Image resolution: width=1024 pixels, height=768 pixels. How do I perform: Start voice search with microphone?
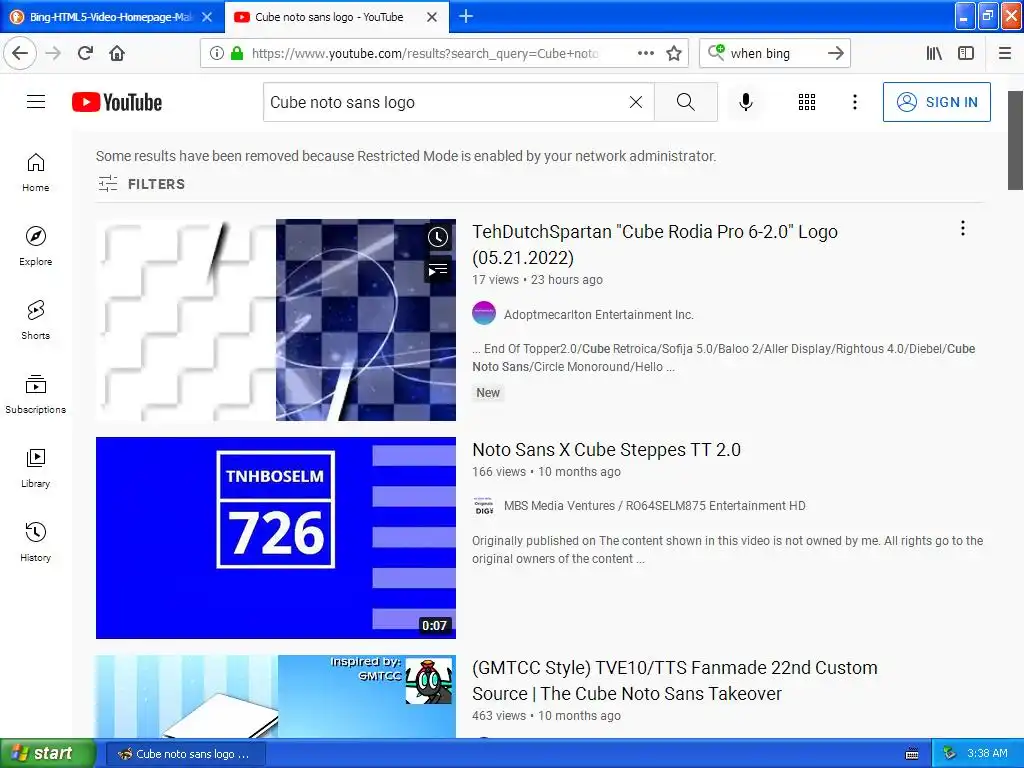coord(746,102)
